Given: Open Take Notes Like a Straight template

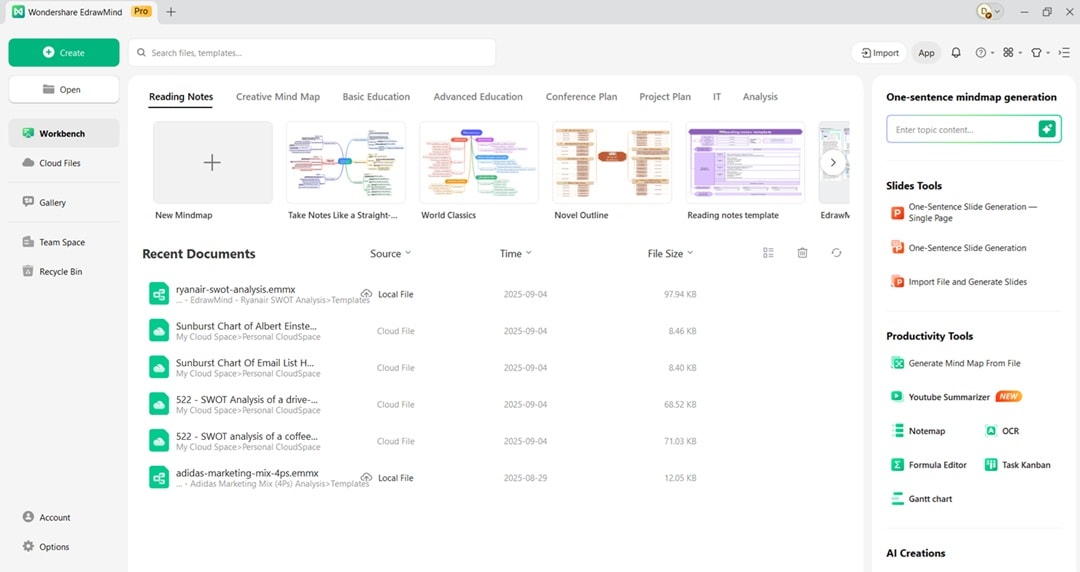Looking at the screenshot, I should (x=346, y=162).
